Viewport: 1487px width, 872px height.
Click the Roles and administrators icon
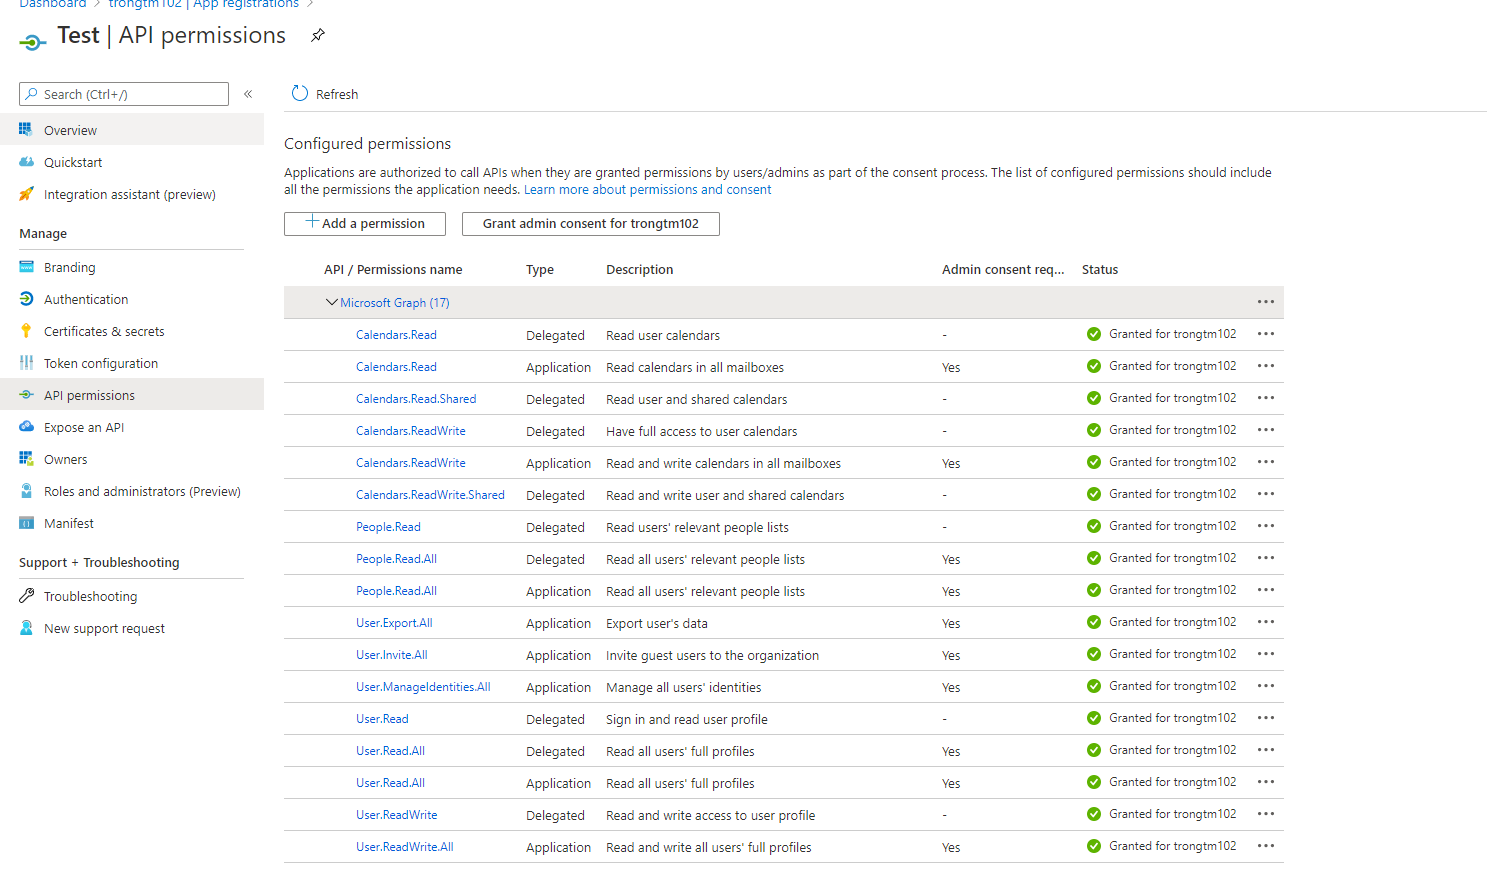pyautogui.click(x=26, y=490)
